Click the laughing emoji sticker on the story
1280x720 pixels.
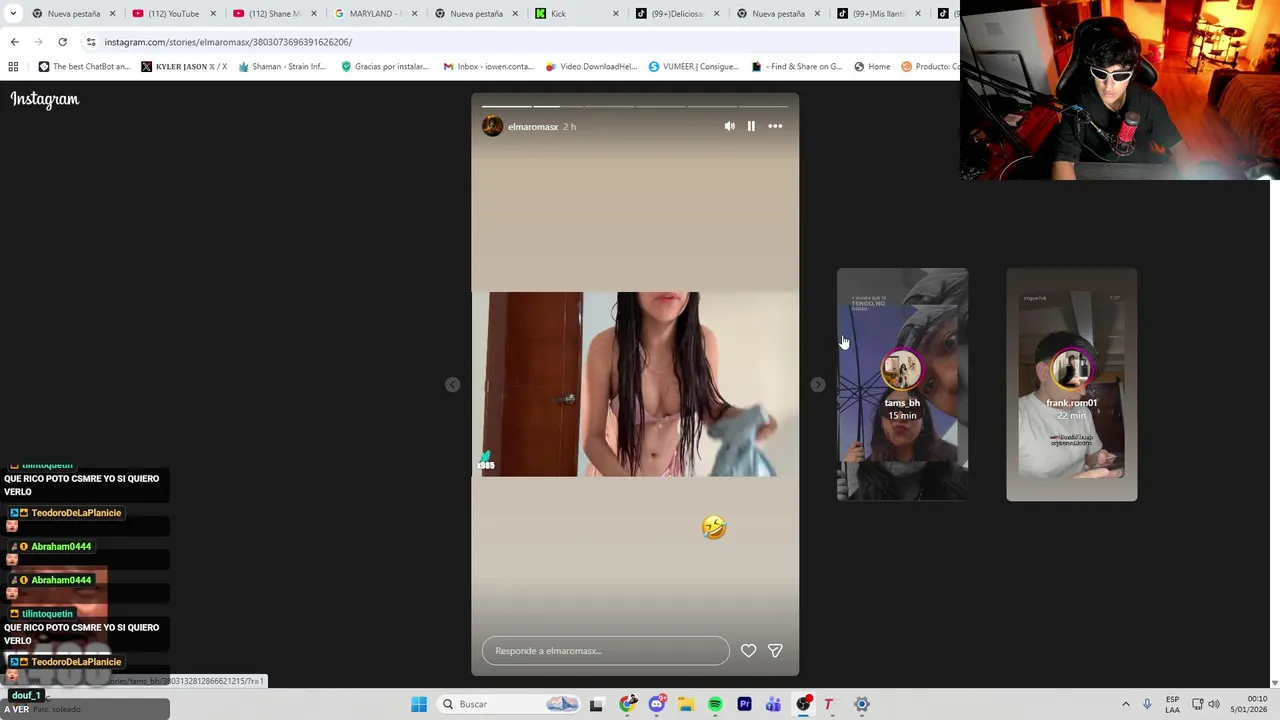tap(713, 527)
